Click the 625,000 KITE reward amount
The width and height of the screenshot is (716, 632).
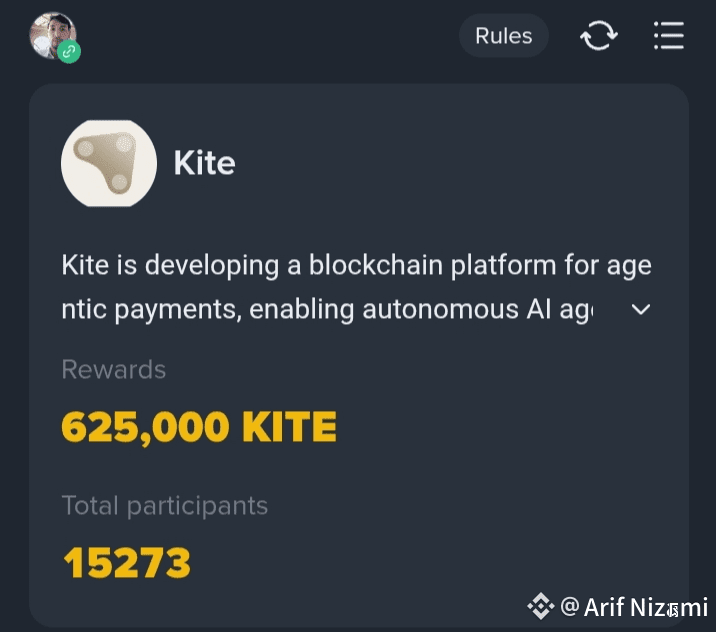[199, 427]
